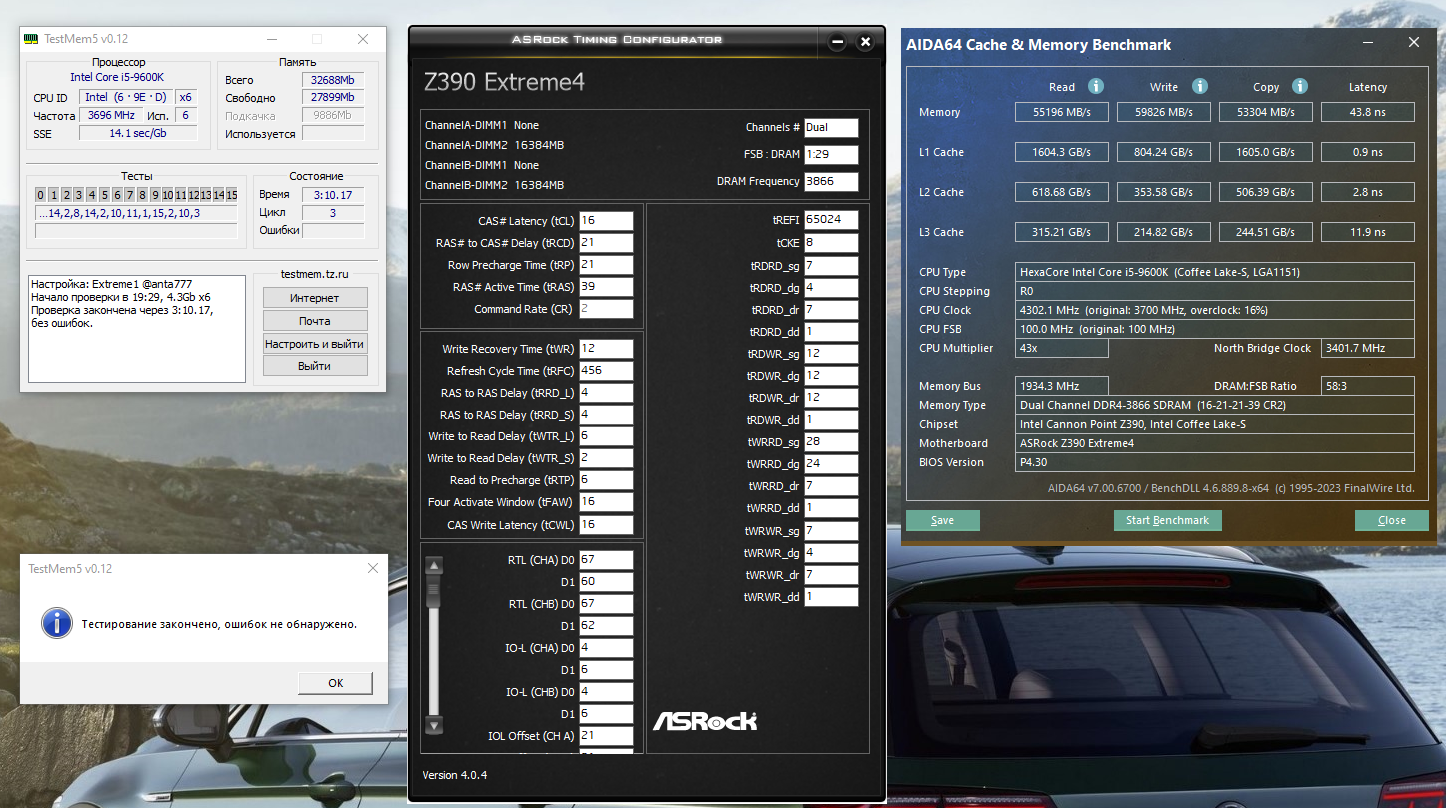Click the tCKE value field
This screenshot has height=808, width=1446.
pos(831,243)
